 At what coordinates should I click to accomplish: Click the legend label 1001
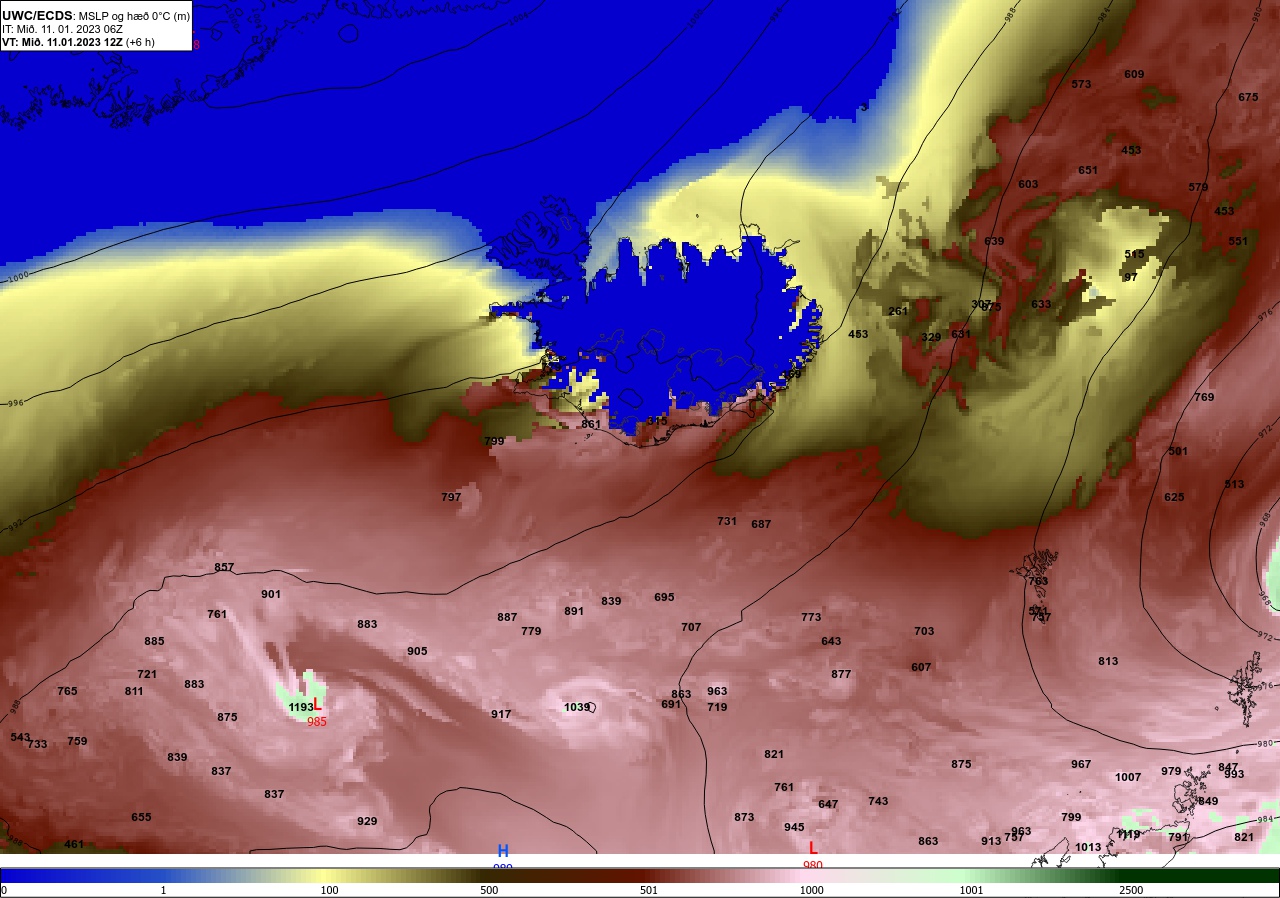[x=971, y=890]
